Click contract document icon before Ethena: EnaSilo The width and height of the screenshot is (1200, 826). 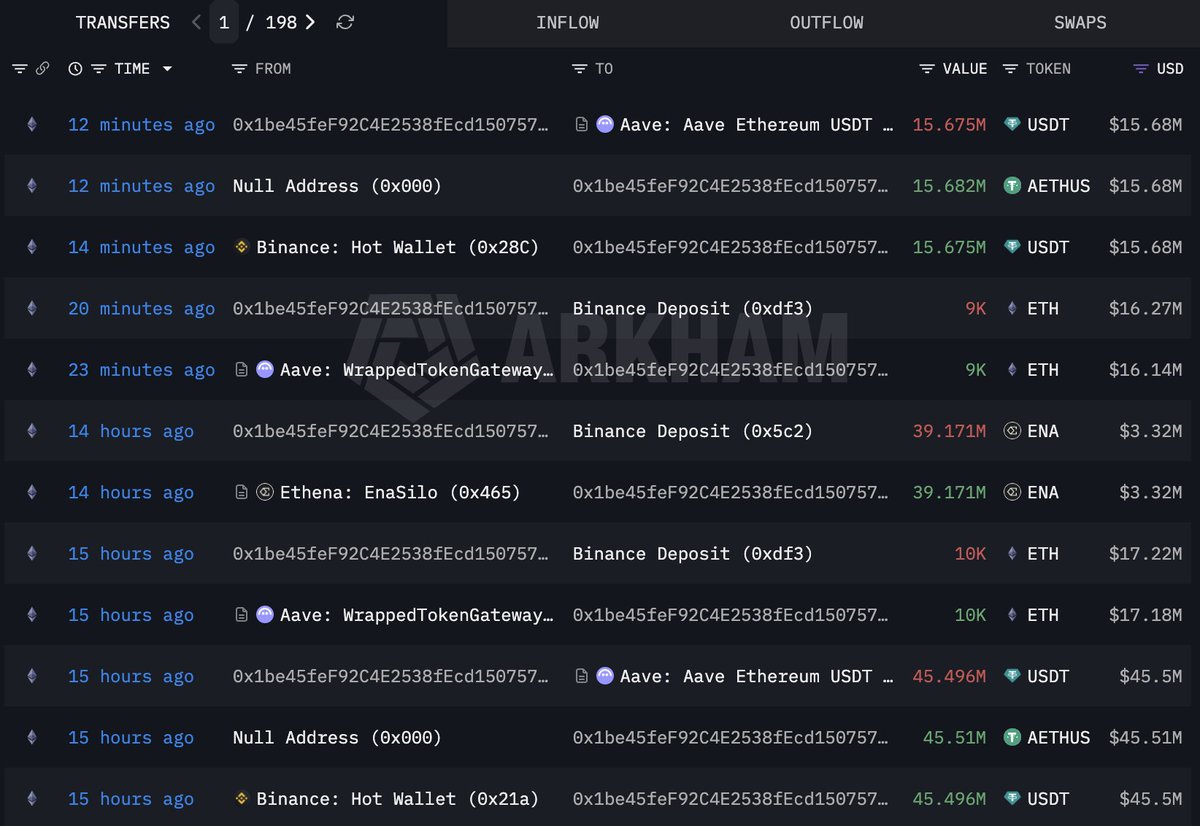[x=241, y=492]
